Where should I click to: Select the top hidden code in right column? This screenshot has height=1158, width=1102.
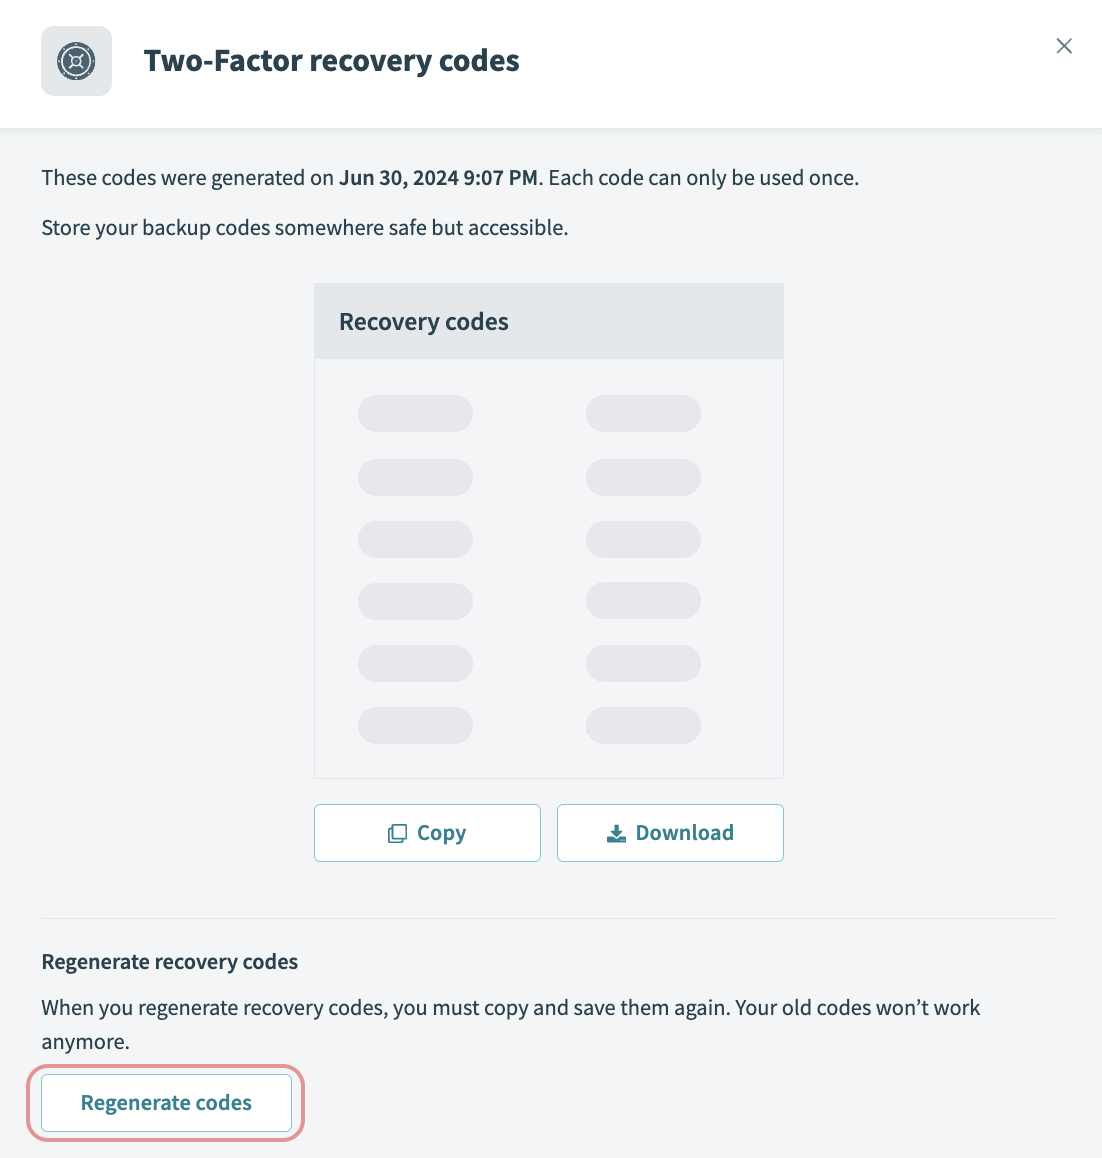[x=643, y=413]
